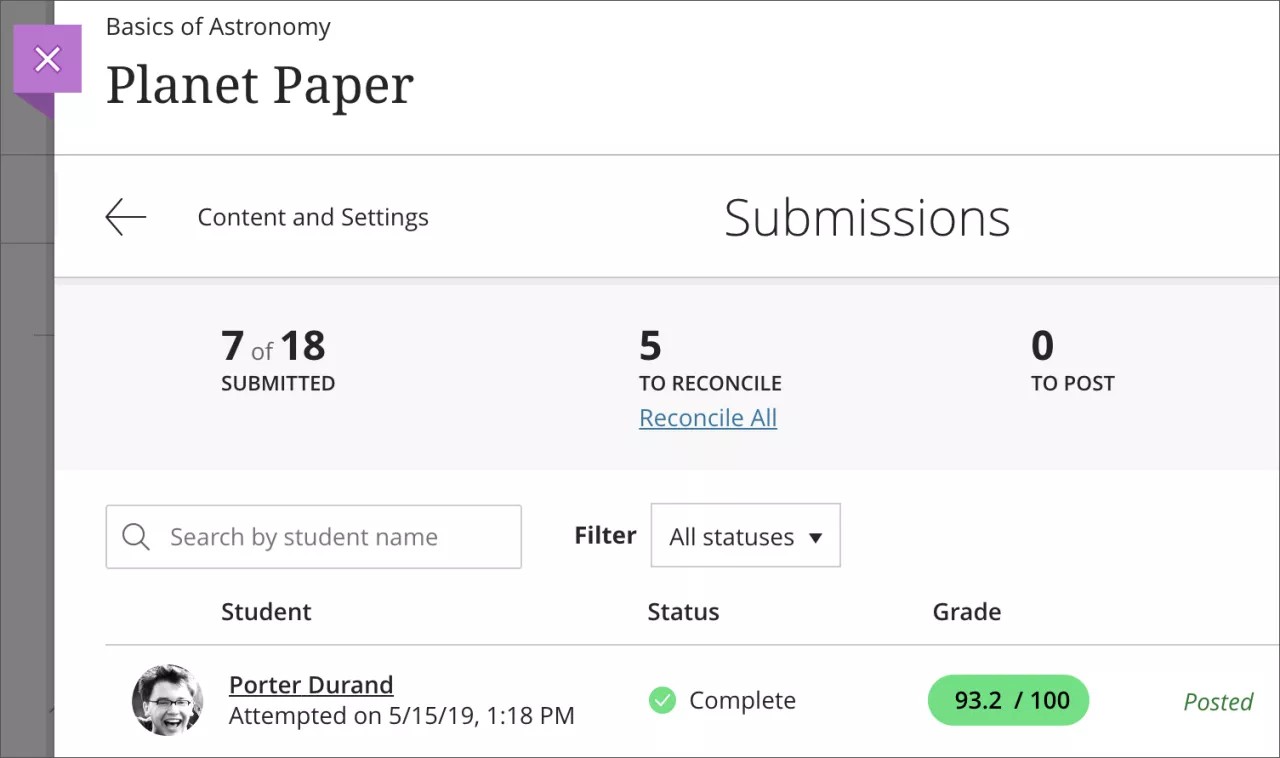Toggle the Complete status for Porter Durand

click(x=661, y=701)
